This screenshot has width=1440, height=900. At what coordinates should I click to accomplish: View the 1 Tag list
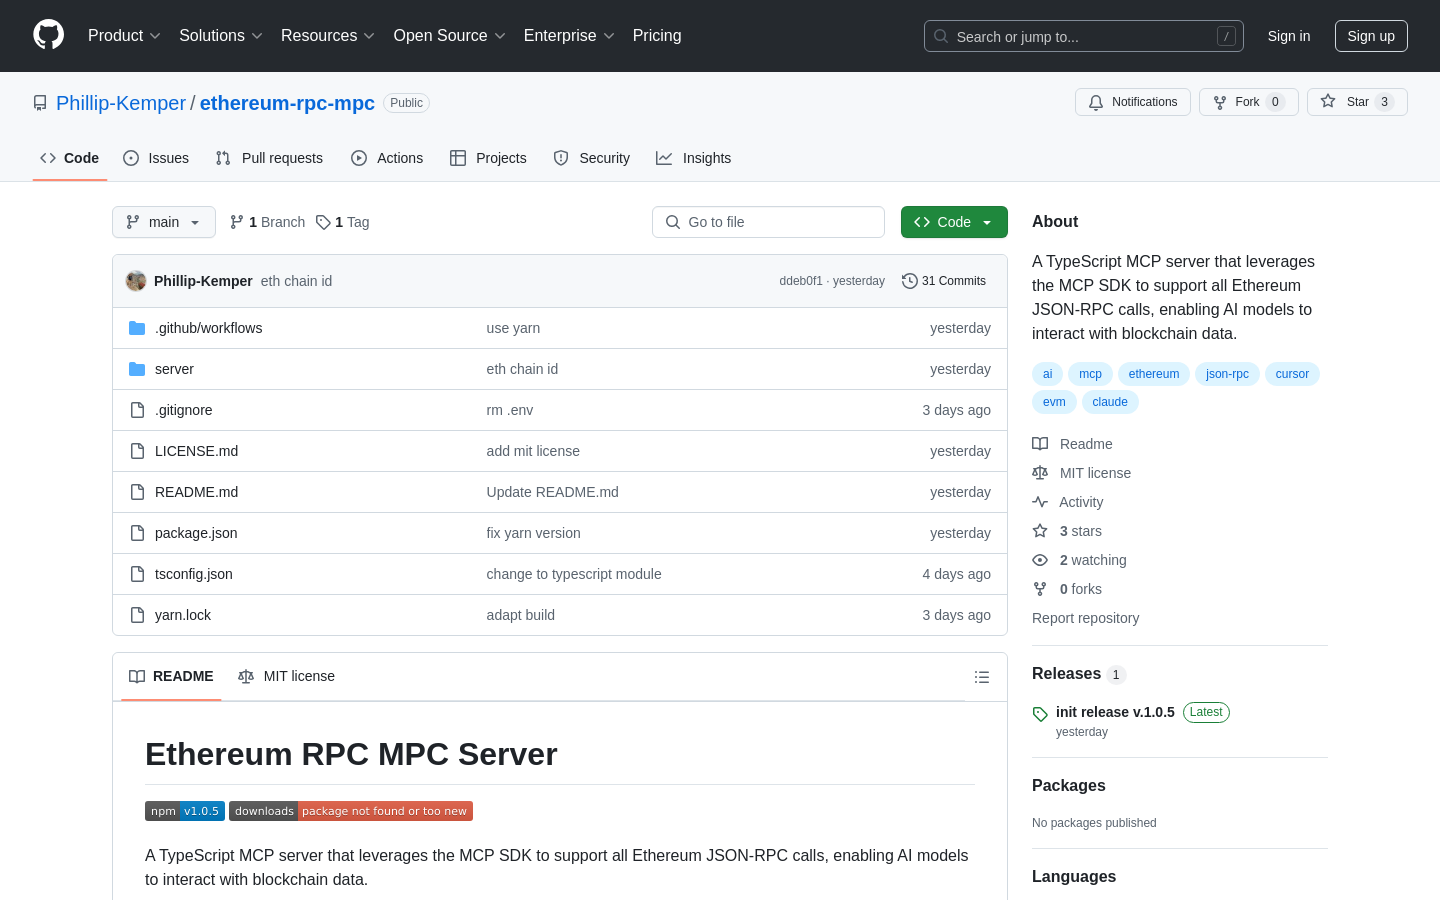(x=343, y=222)
